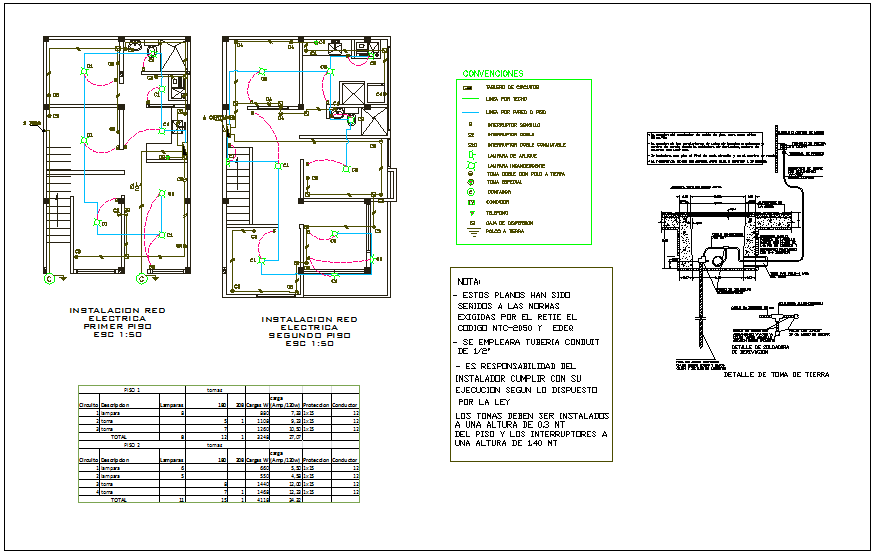Select the interruptor doble S2 symbol in the legend
This screenshot has width=873, height=553.
(x=471, y=135)
